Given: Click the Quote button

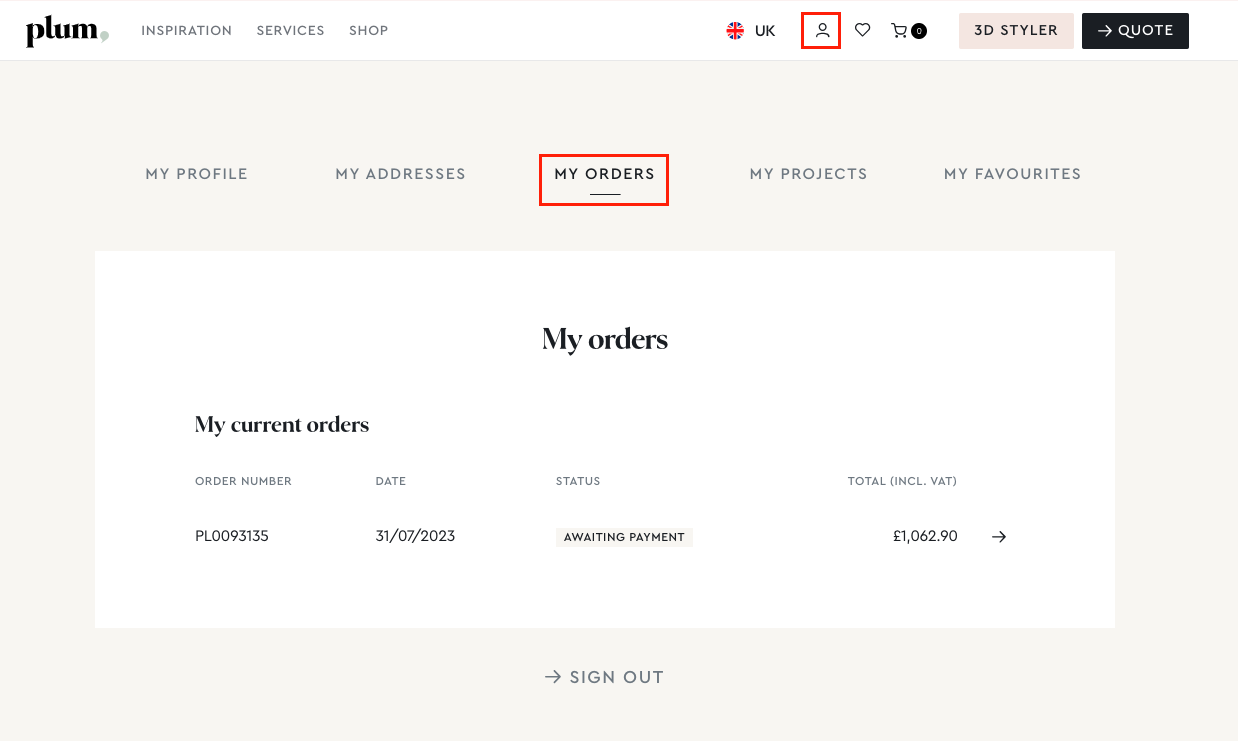Looking at the screenshot, I should click(1135, 31).
